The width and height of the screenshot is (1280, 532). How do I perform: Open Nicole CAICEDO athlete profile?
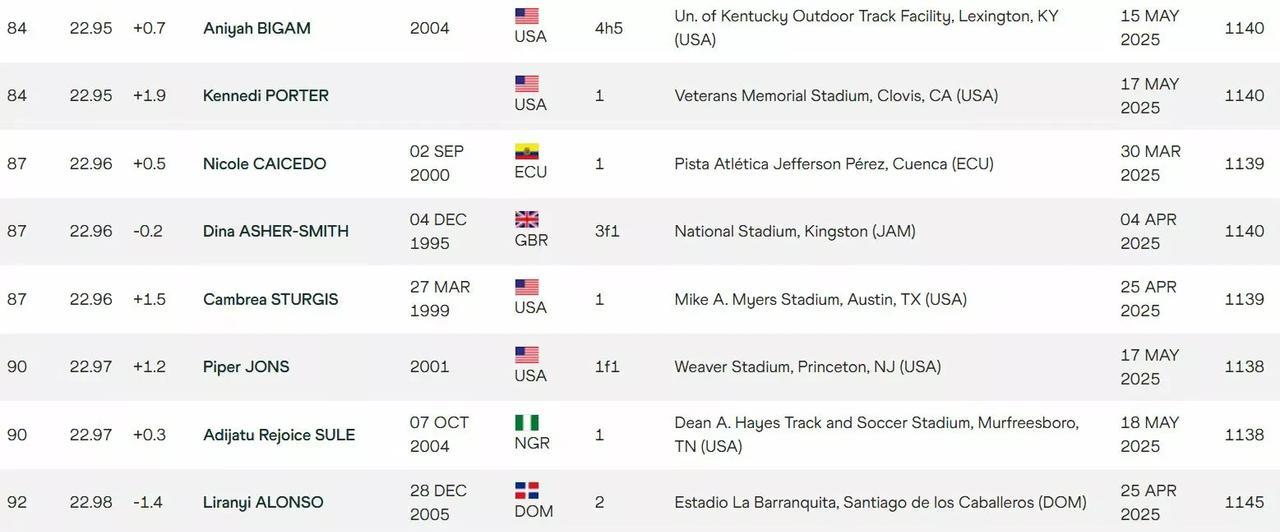point(265,164)
